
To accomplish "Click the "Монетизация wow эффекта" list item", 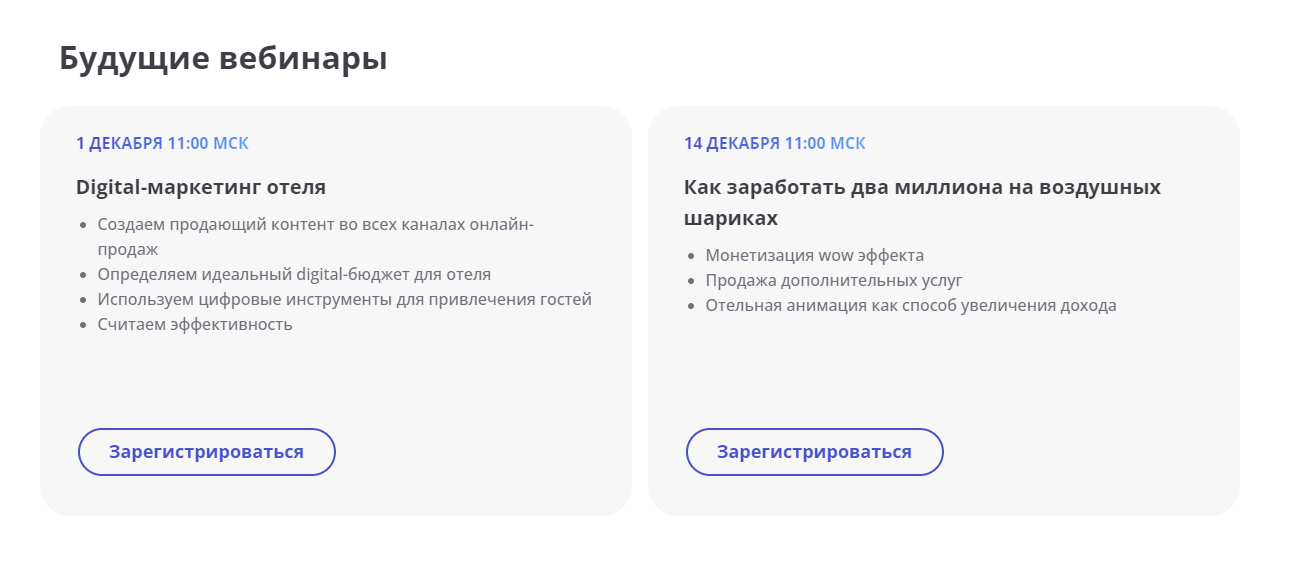I will click(x=814, y=255).
